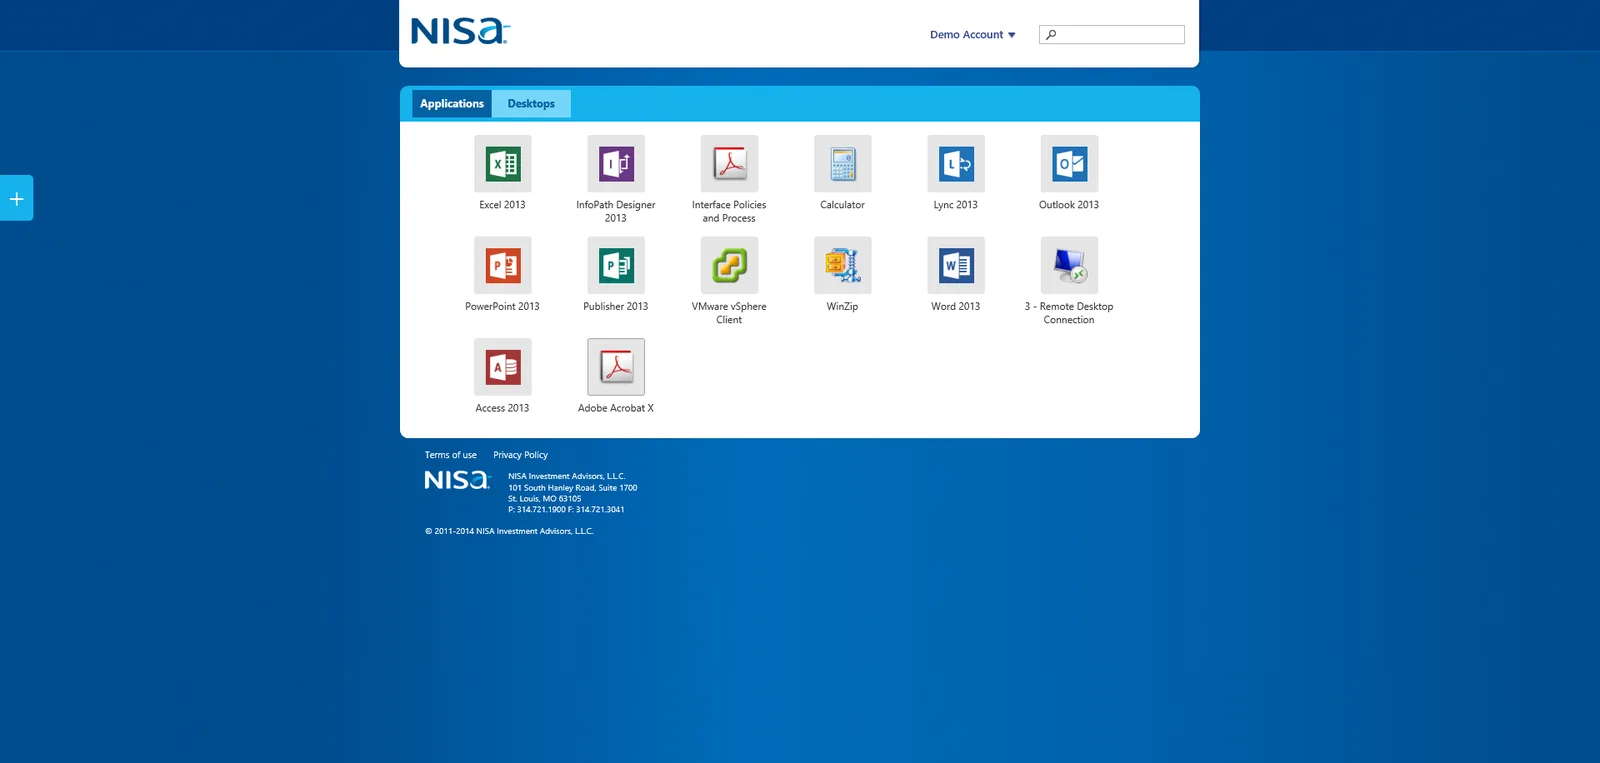Switch to the Applications tab
The width and height of the screenshot is (1600, 763).
click(452, 104)
